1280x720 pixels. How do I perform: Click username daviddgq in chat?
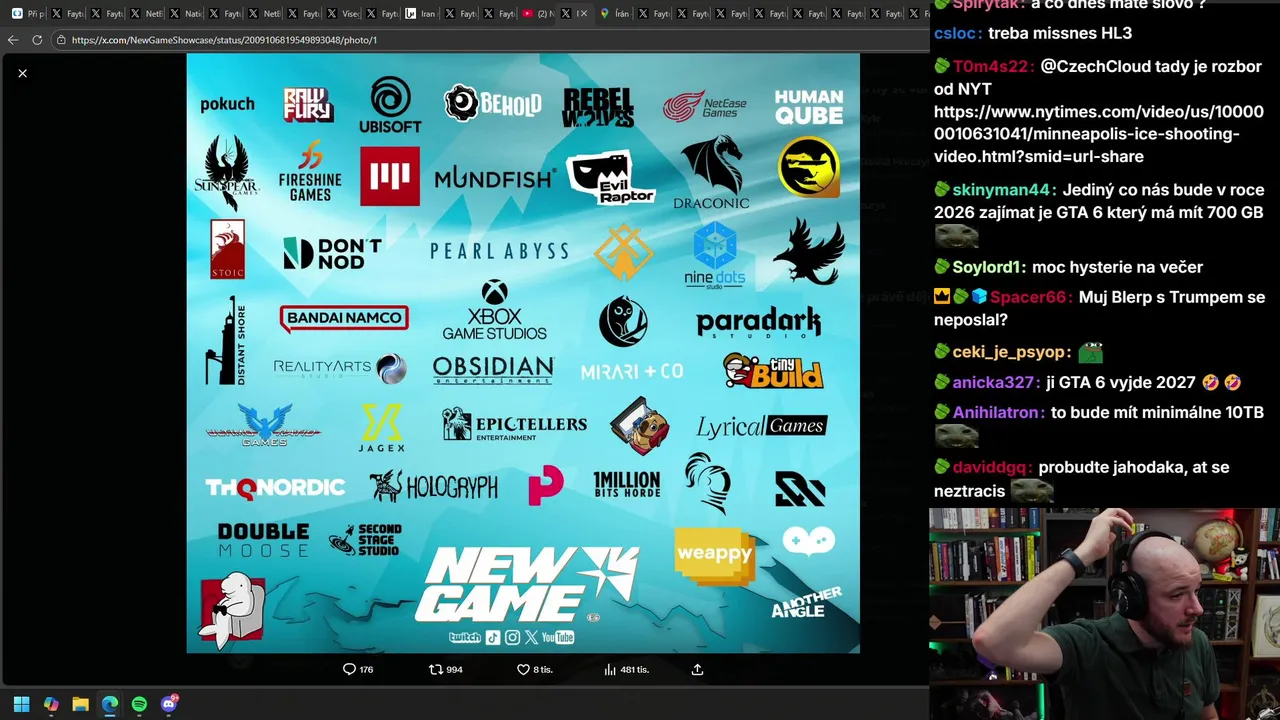click(x=992, y=468)
